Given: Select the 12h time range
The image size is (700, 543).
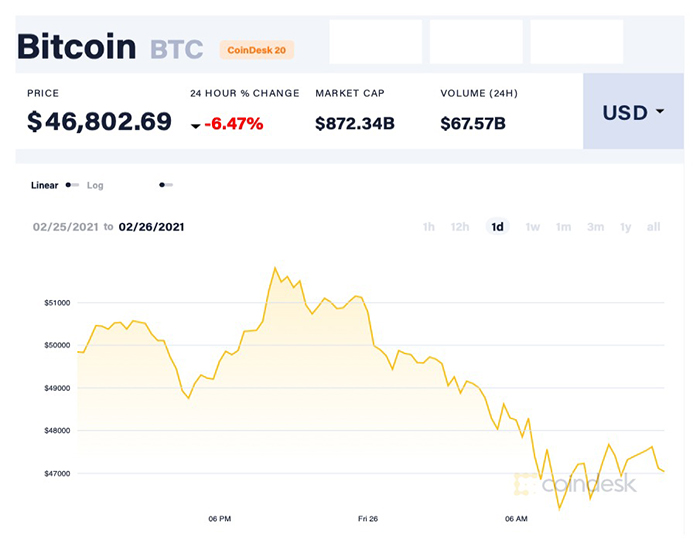Looking at the screenshot, I should [460, 227].
